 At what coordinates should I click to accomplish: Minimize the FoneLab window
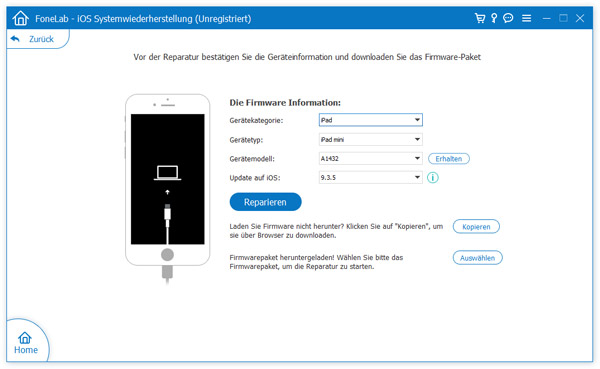[x=546, y=18]
